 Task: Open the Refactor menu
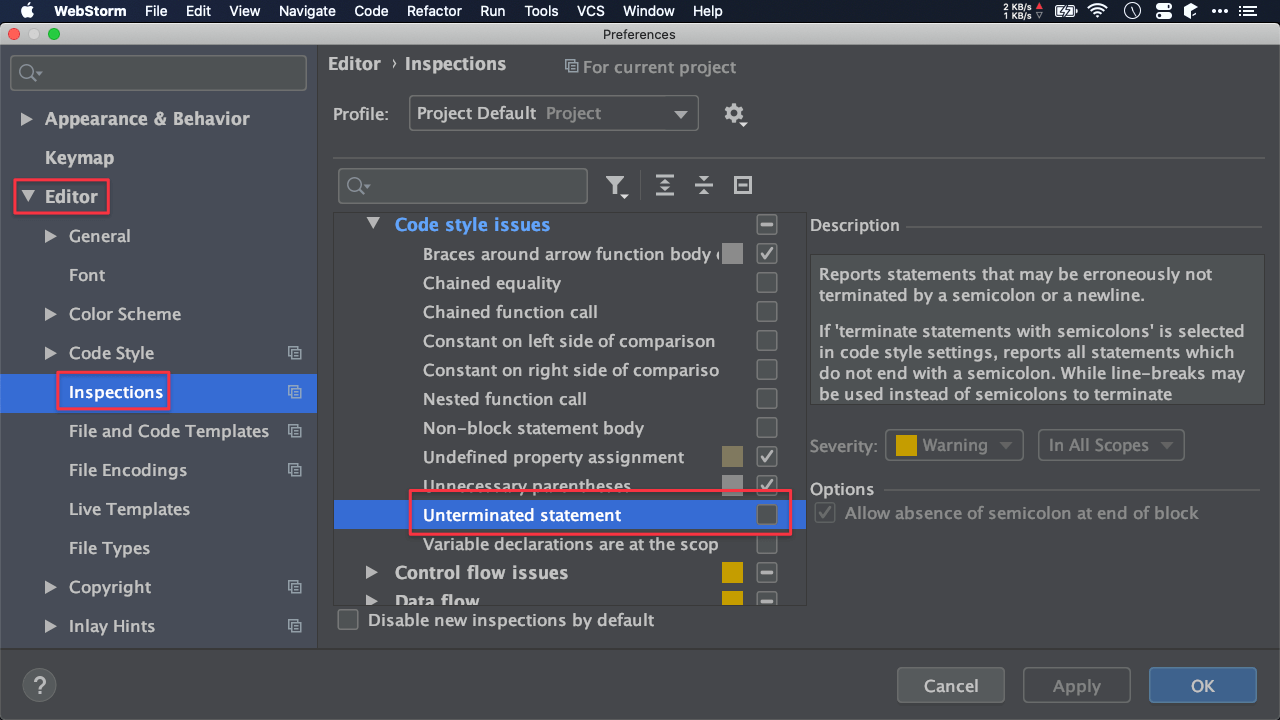(x=434, y=11)
